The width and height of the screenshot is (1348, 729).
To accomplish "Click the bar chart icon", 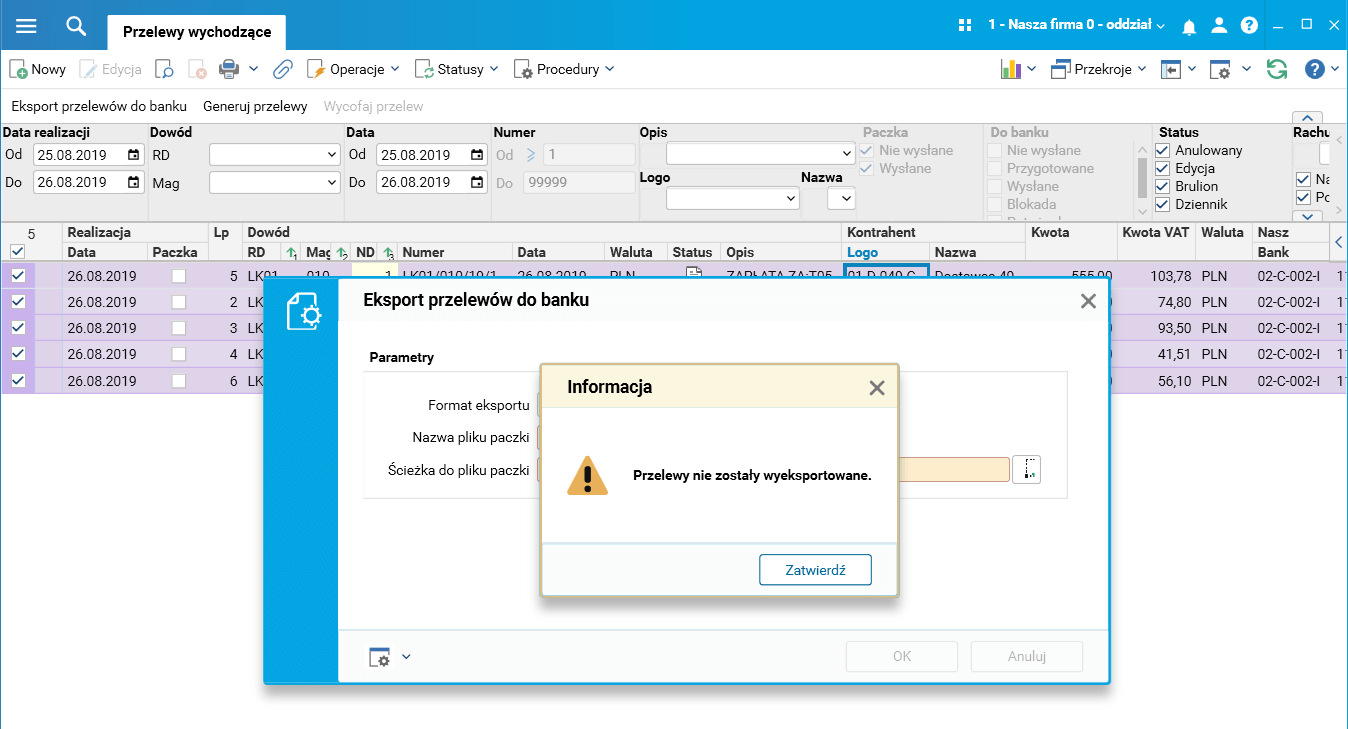I will click(1010, 69).
